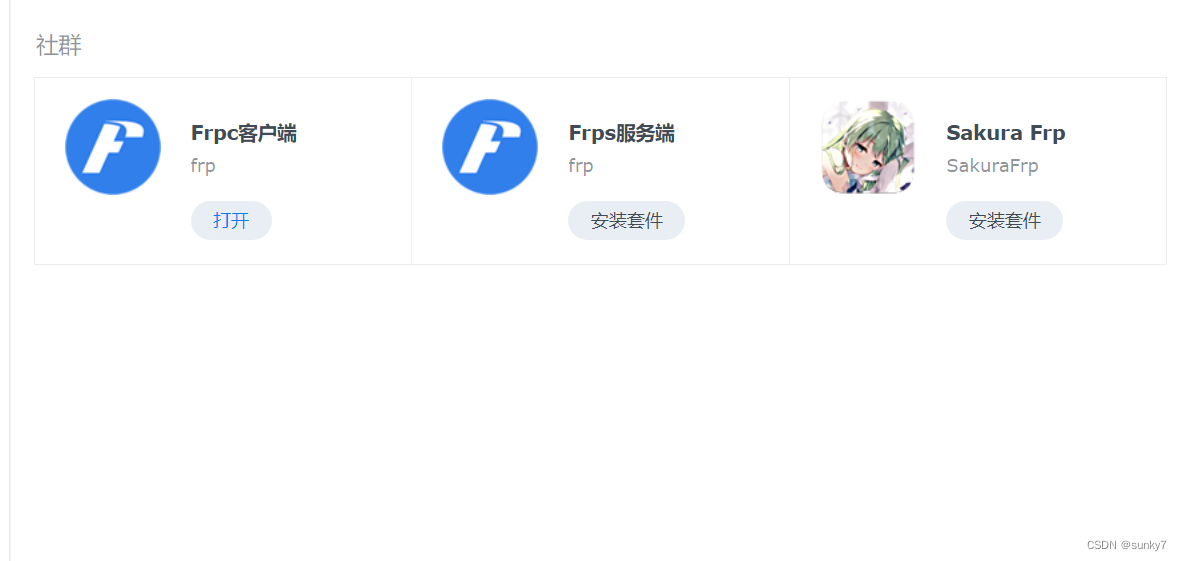
Task: Click the Sakura Frp package title
Action: (x=1006, y=133)
